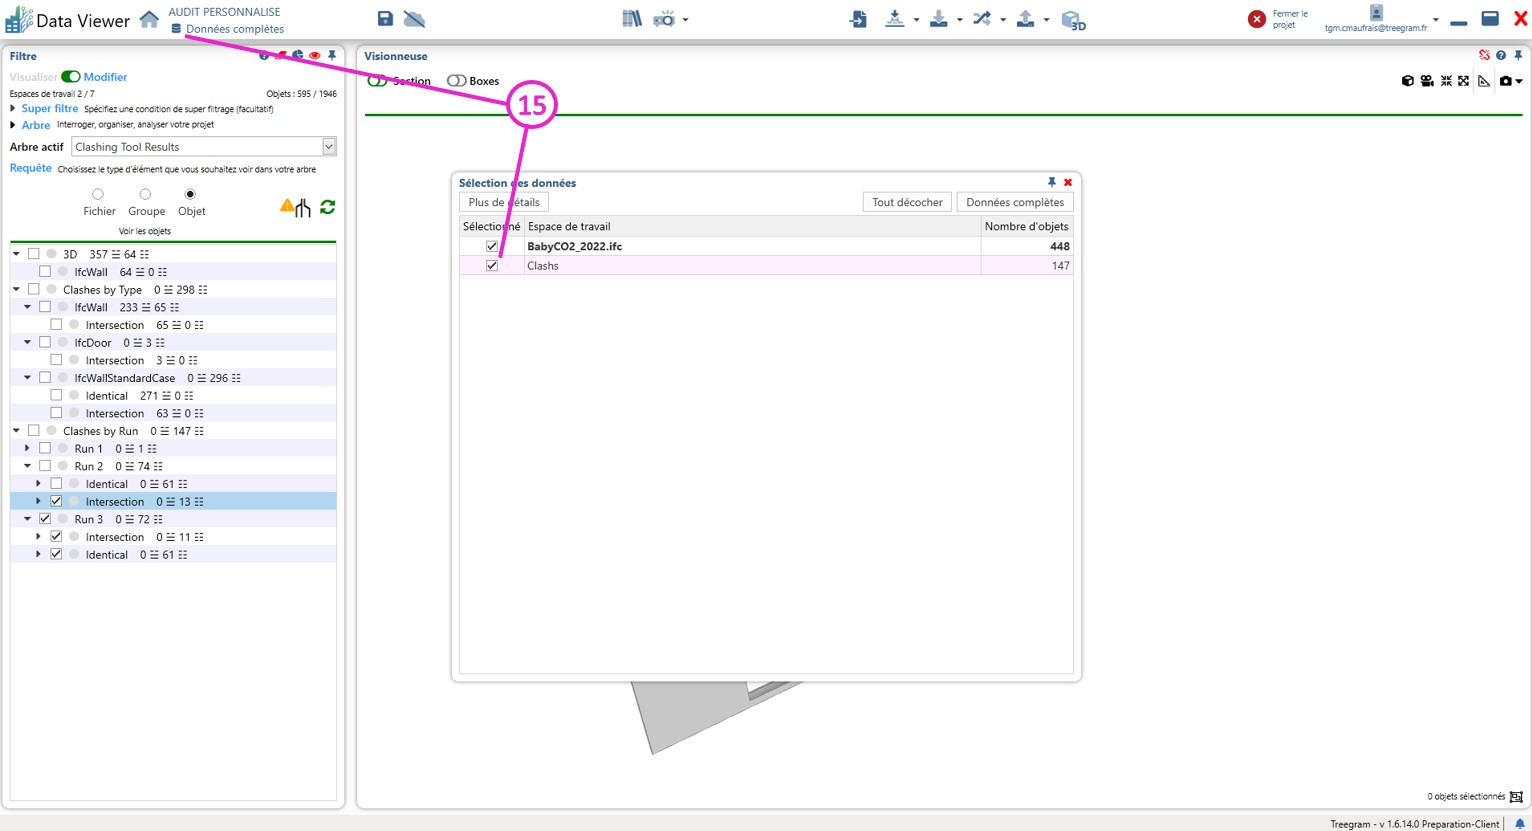The height and width of the screenshot is (831, 1532).
Task: Click the 3D cube icon in top toolbar
Action: (1072, 20)
